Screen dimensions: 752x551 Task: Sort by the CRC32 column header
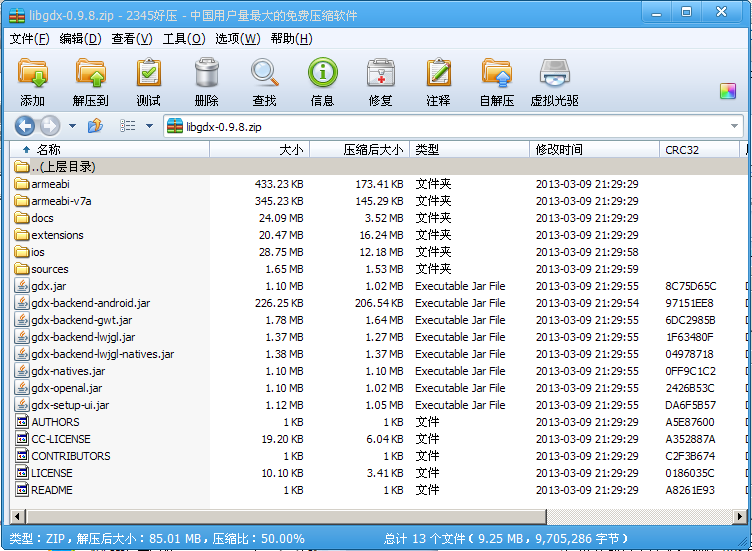coord(699,150)
